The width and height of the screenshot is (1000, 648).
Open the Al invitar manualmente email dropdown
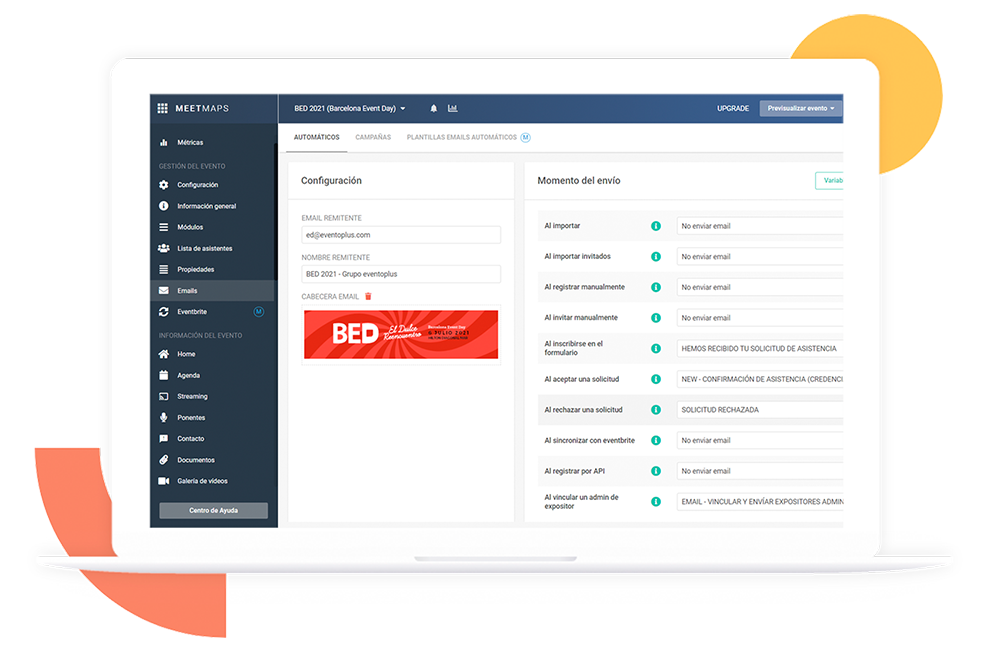click(760, 318)
